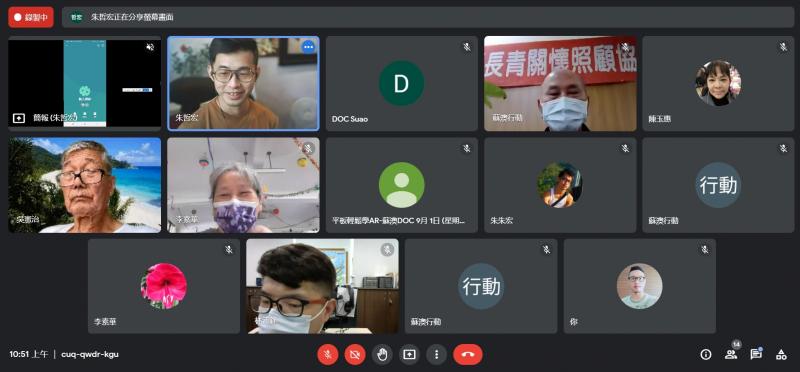Open the meeting details info panel

click(x=706, y=354)
